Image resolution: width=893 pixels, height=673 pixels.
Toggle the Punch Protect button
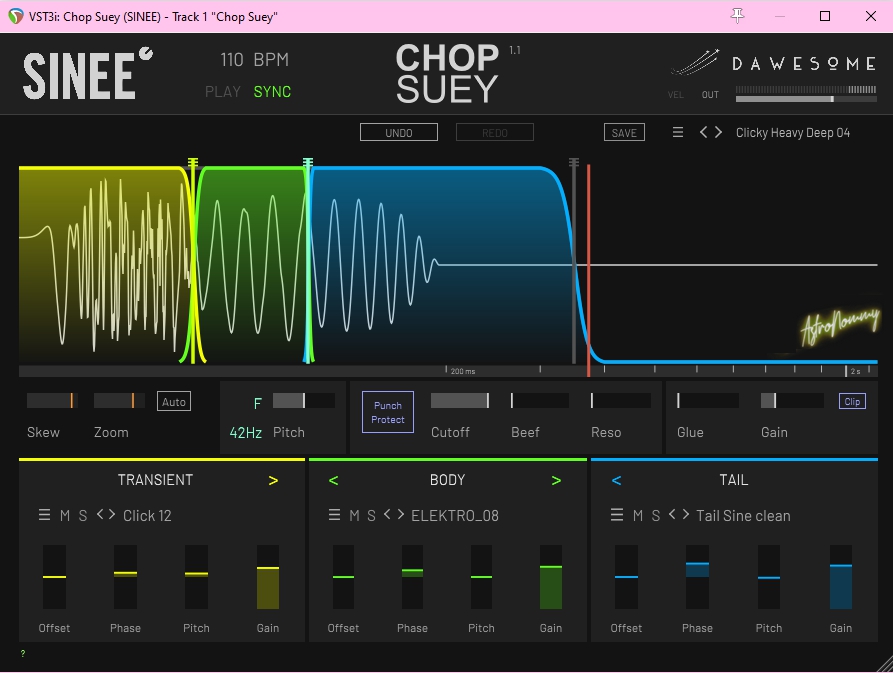(x=388, y=412)
